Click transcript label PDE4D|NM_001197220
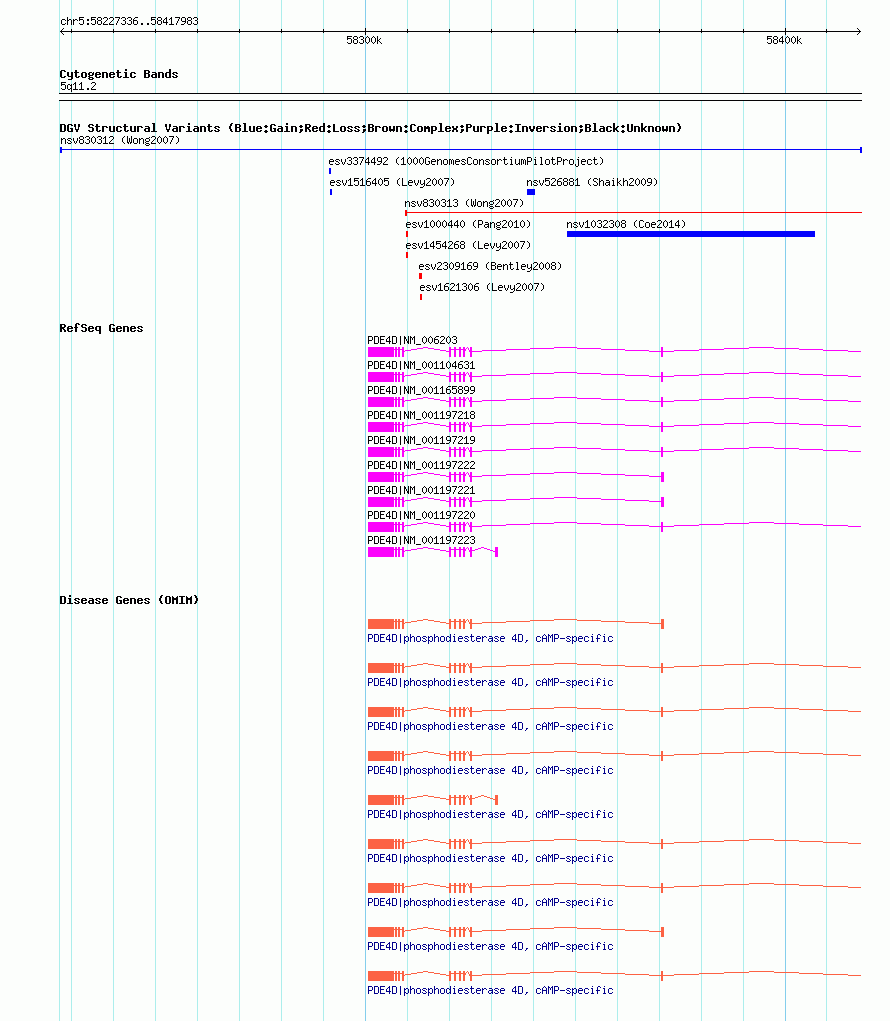Screen dimensions: 890x1021 pos(421,516)
